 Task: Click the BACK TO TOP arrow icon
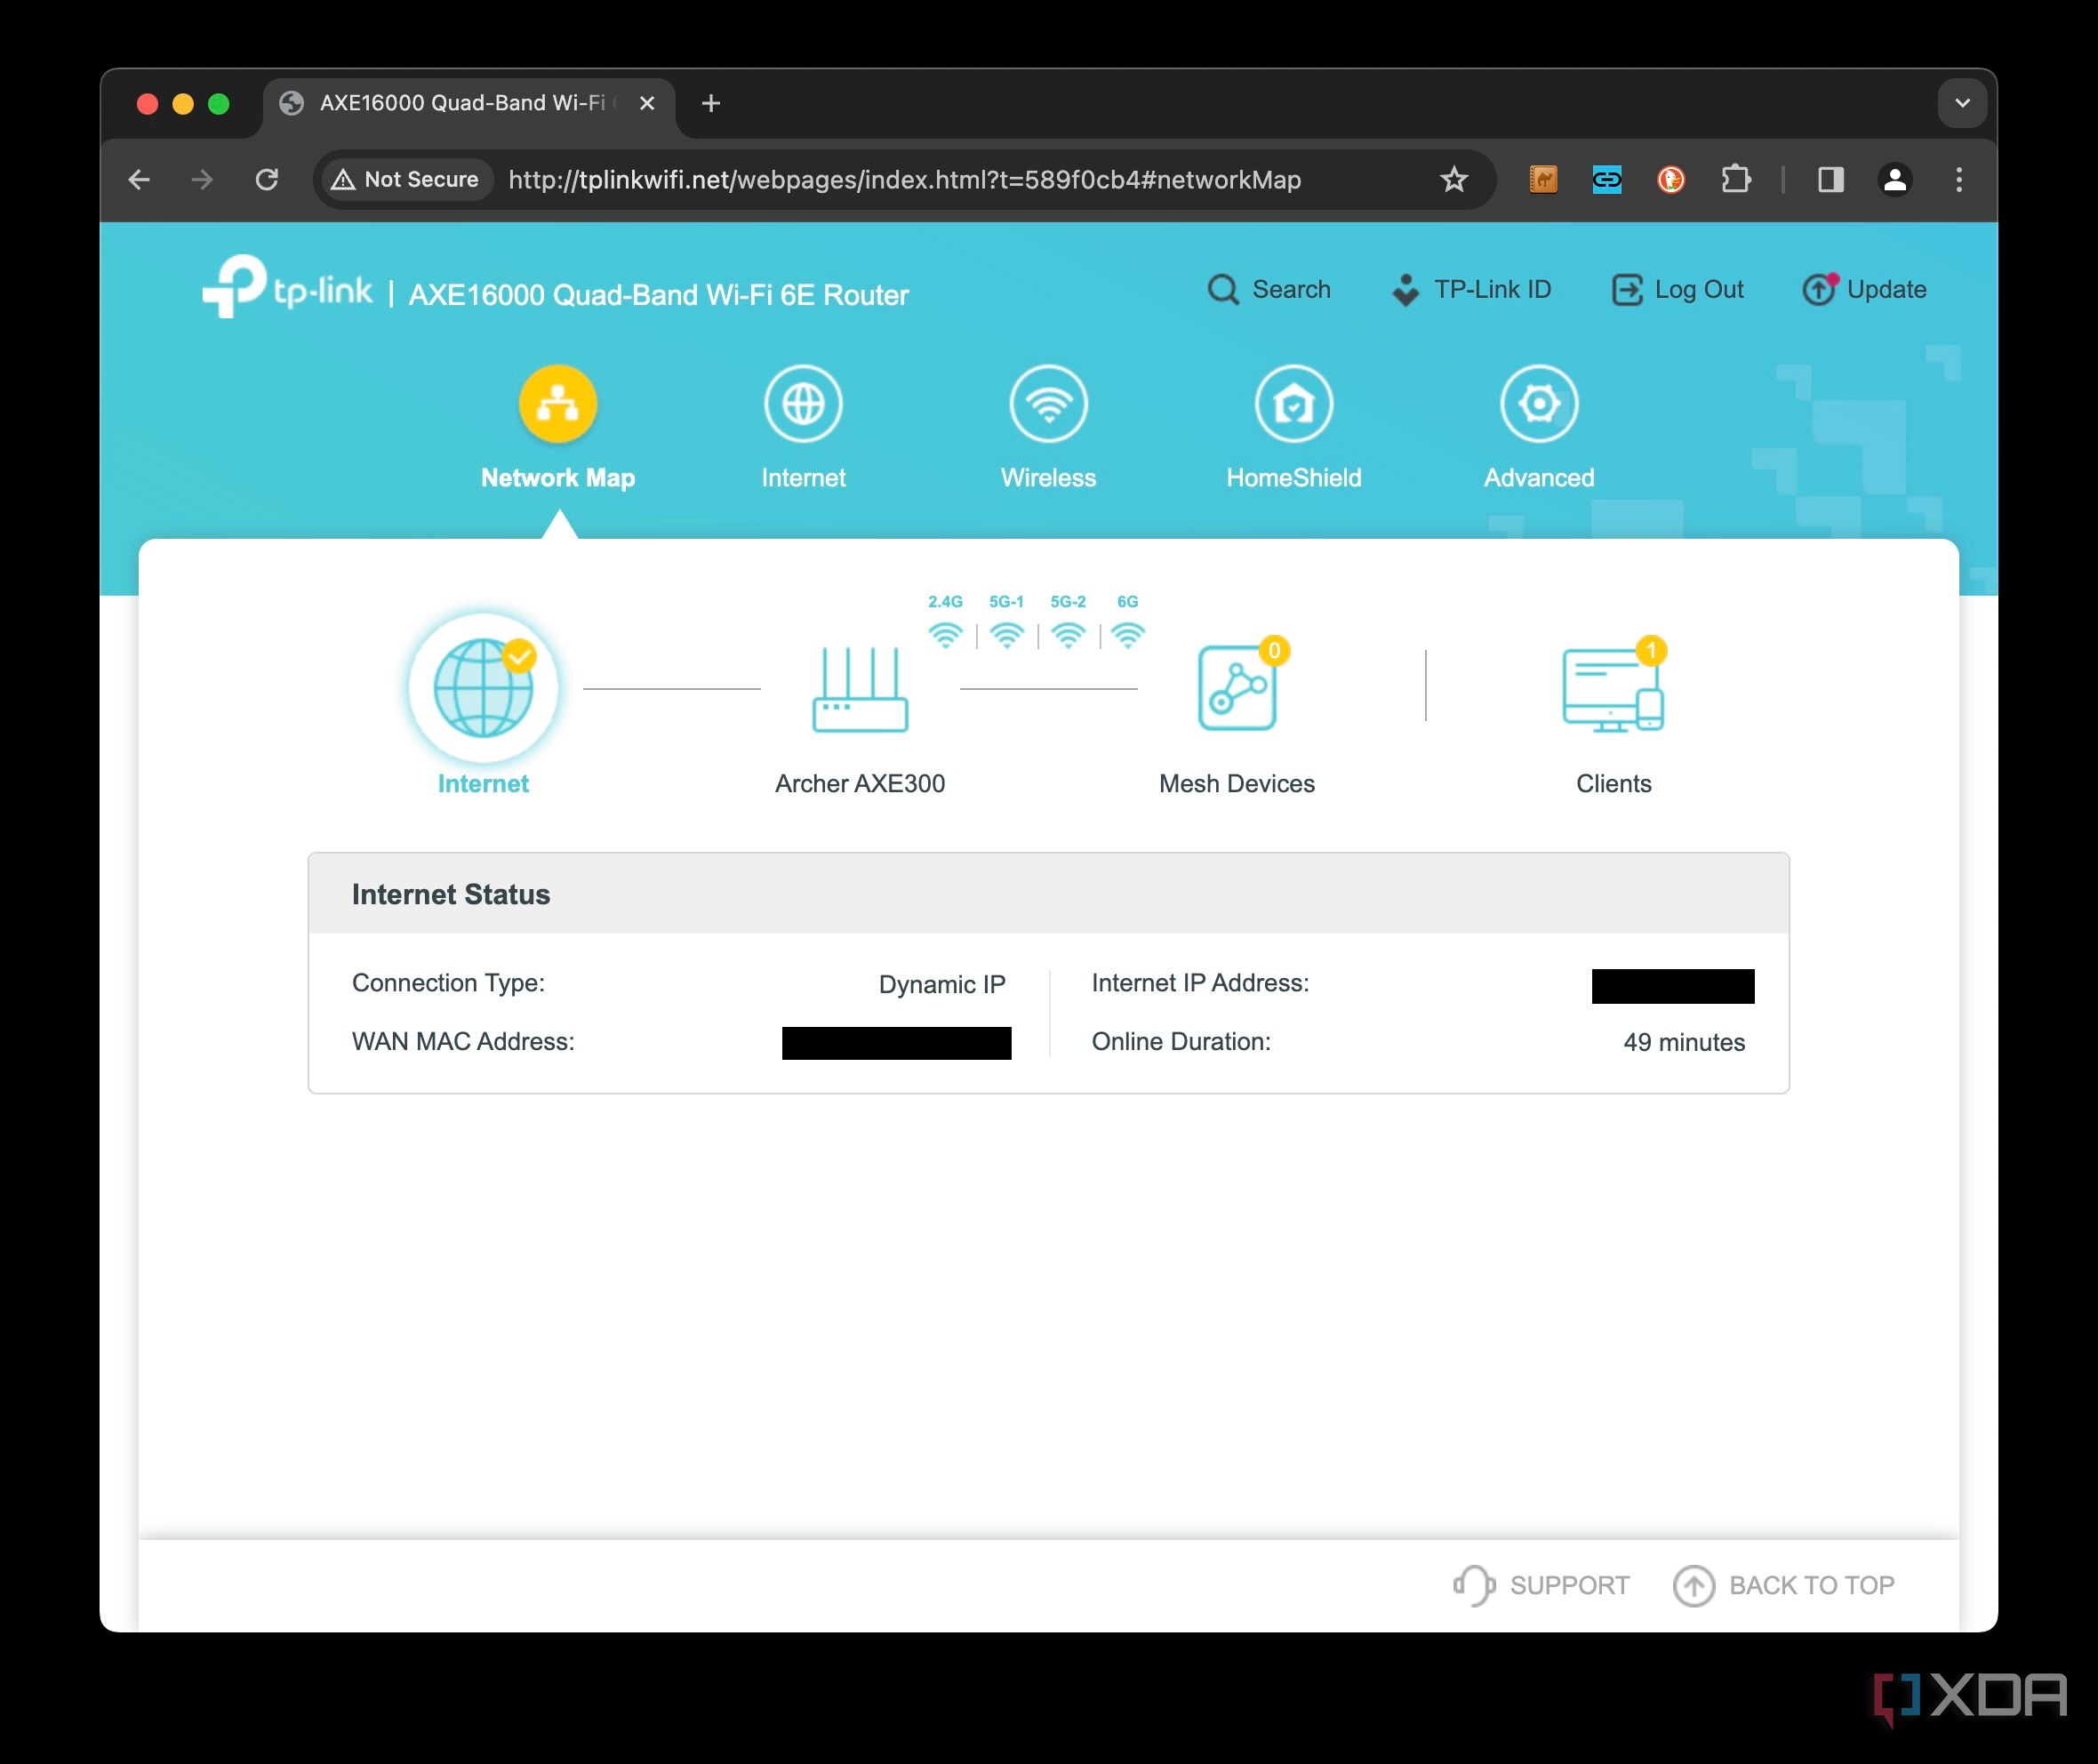point(1694,1585)
